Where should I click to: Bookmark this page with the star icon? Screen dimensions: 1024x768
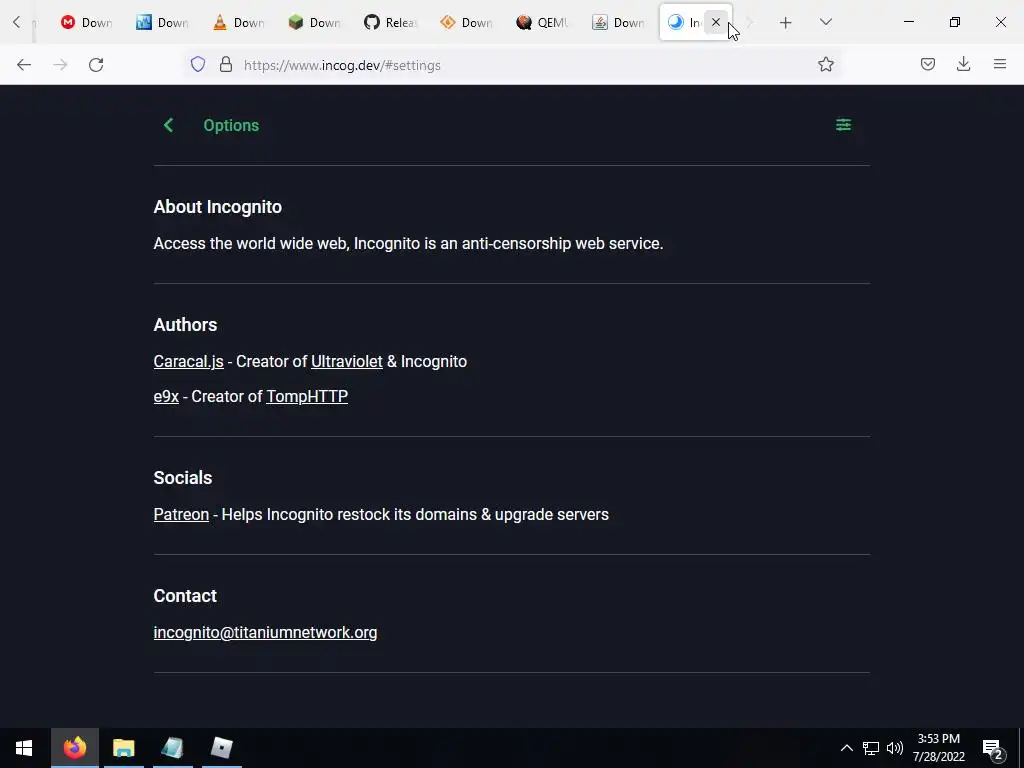tap(825, 64)
